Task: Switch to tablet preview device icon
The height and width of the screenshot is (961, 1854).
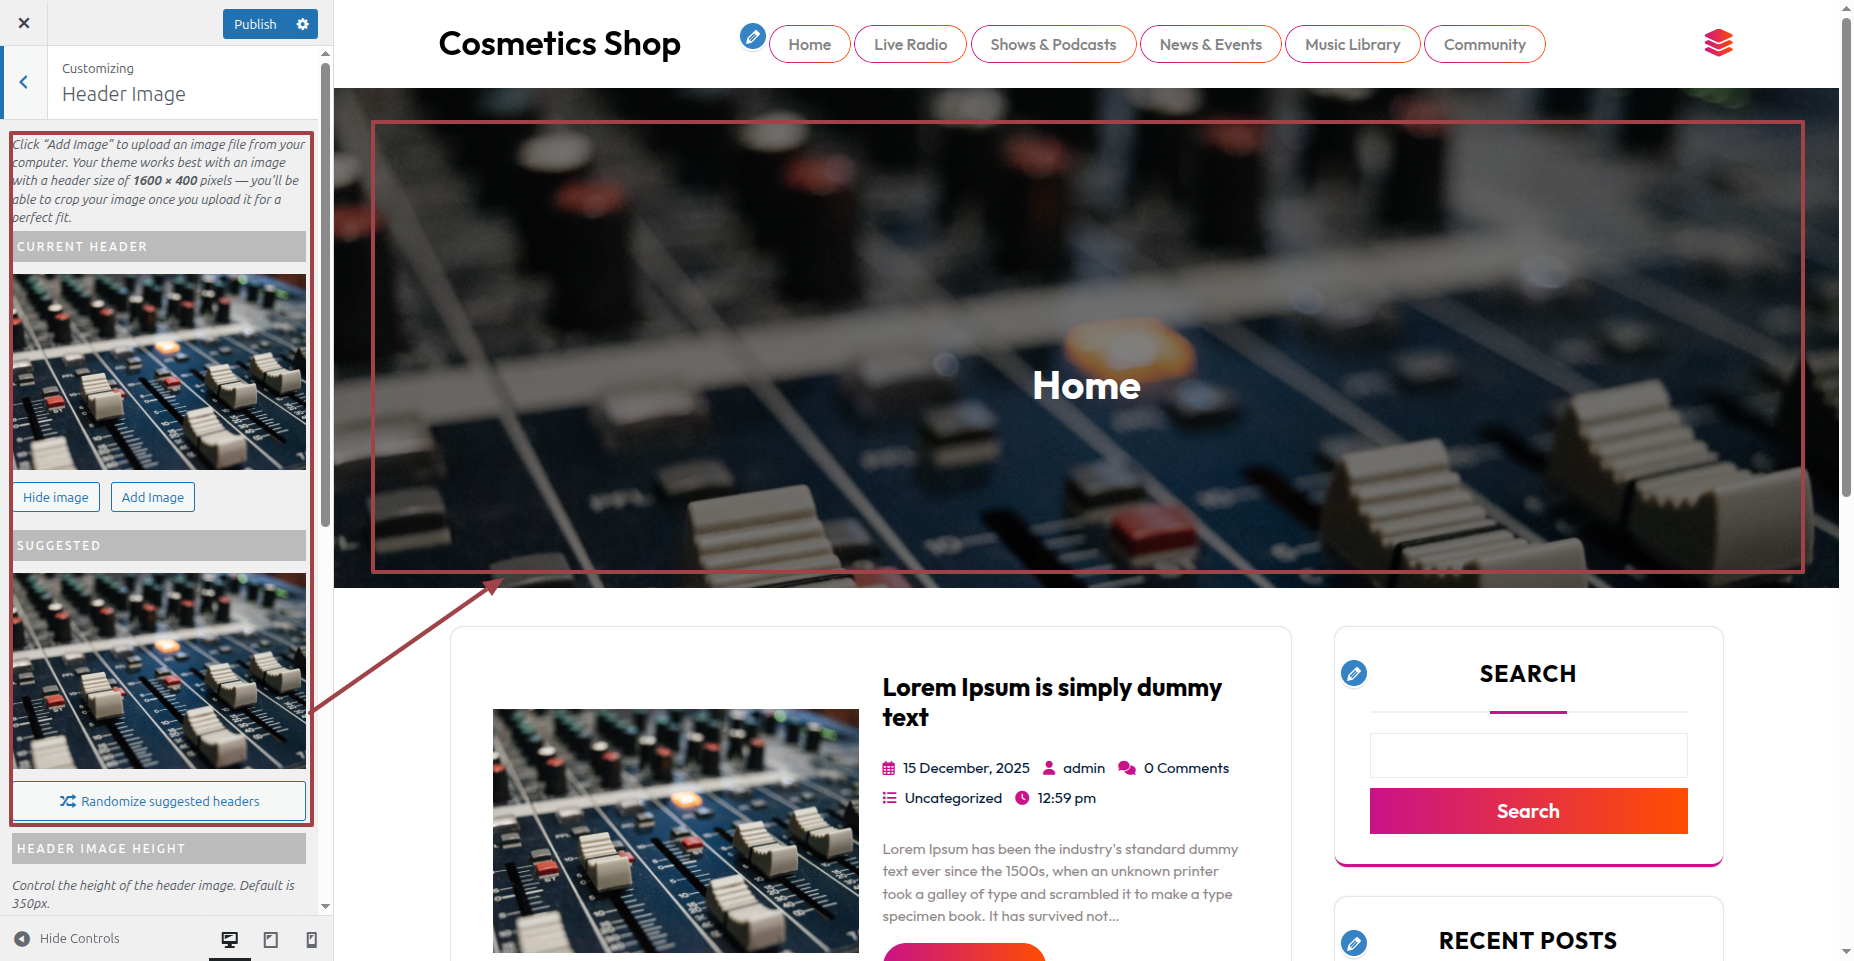Action: tap(271, 940)
